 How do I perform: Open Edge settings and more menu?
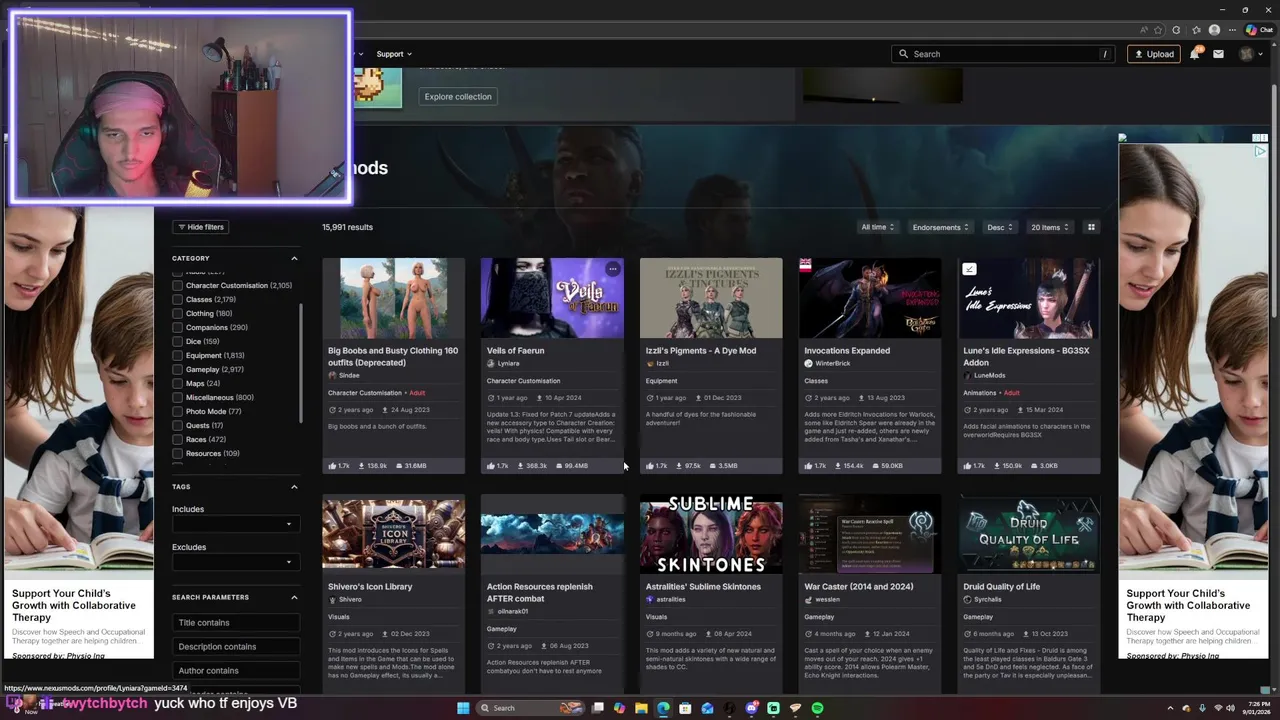(x=1233, y=30)
